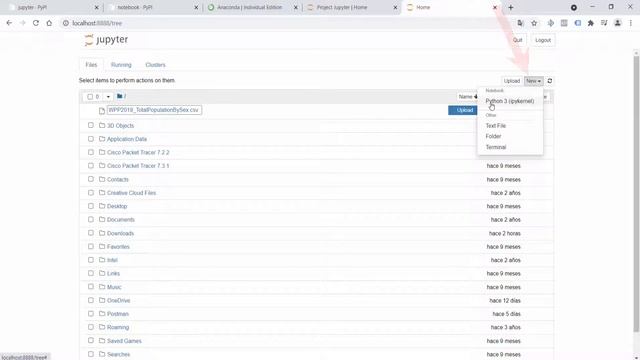Screen dimensions: 640x360
Task: Bookmark this page with the star icon
Action: pyautogui.click(x=534, y=23)
